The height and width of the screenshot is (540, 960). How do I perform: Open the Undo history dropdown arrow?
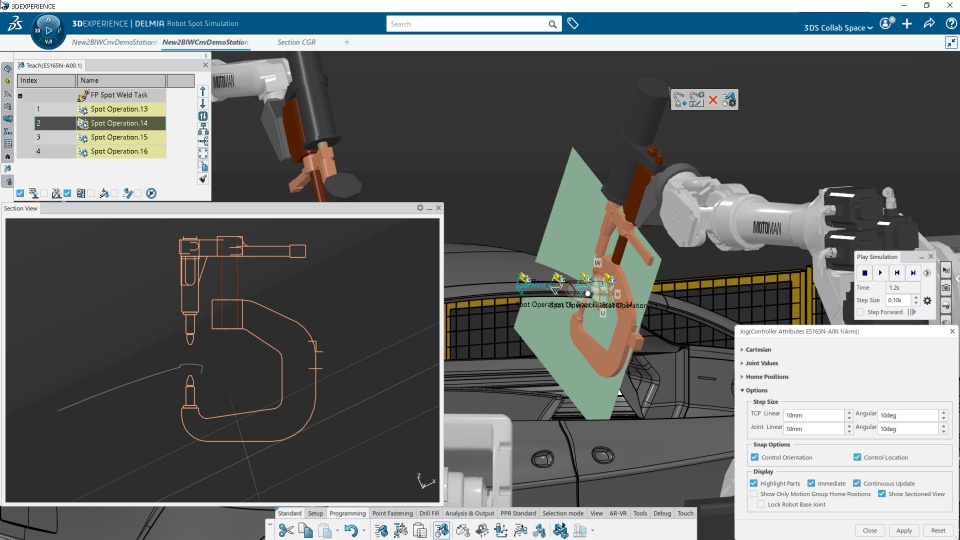click(x=363, y=531)
